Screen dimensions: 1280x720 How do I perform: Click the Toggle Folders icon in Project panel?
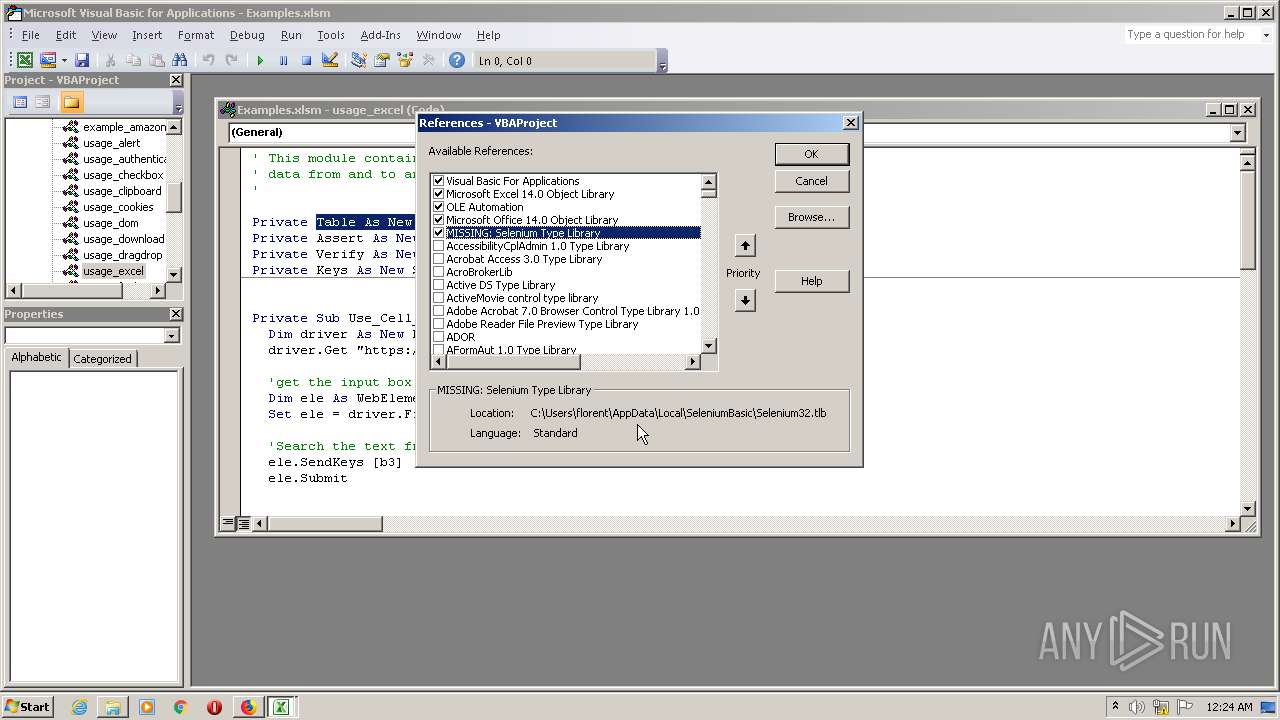pos(71,102)
